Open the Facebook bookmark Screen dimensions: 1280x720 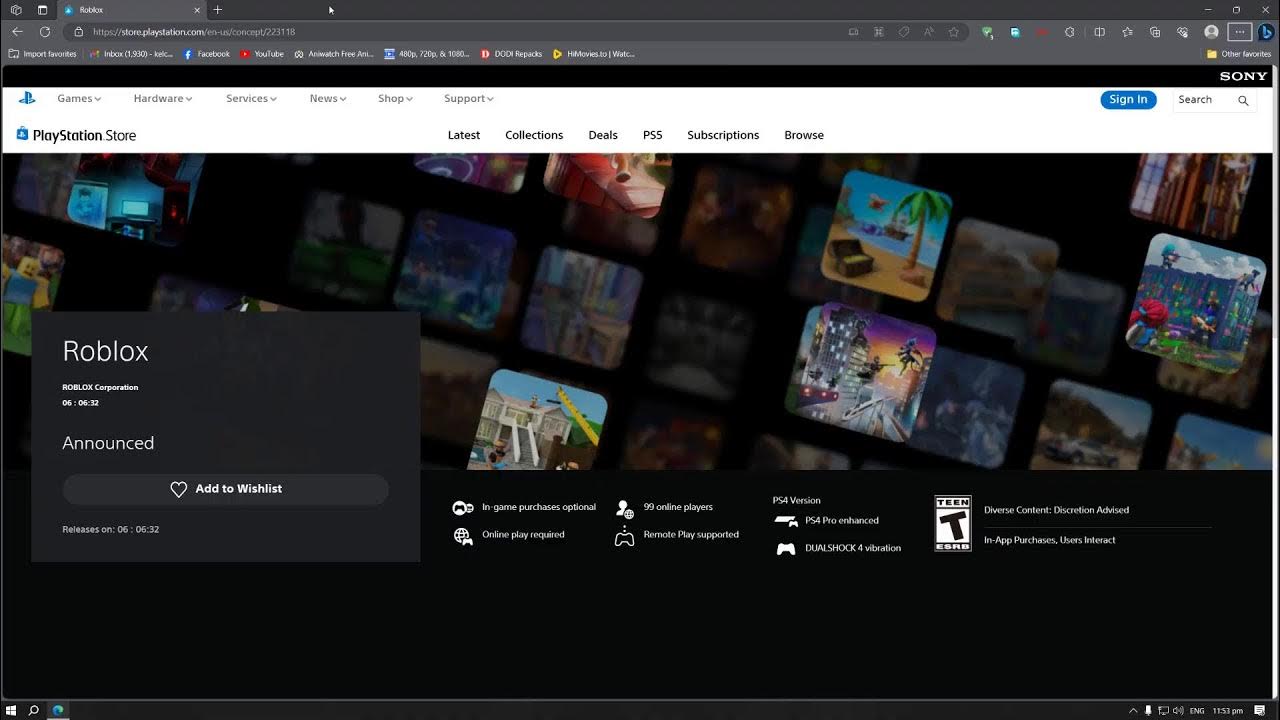207,54
